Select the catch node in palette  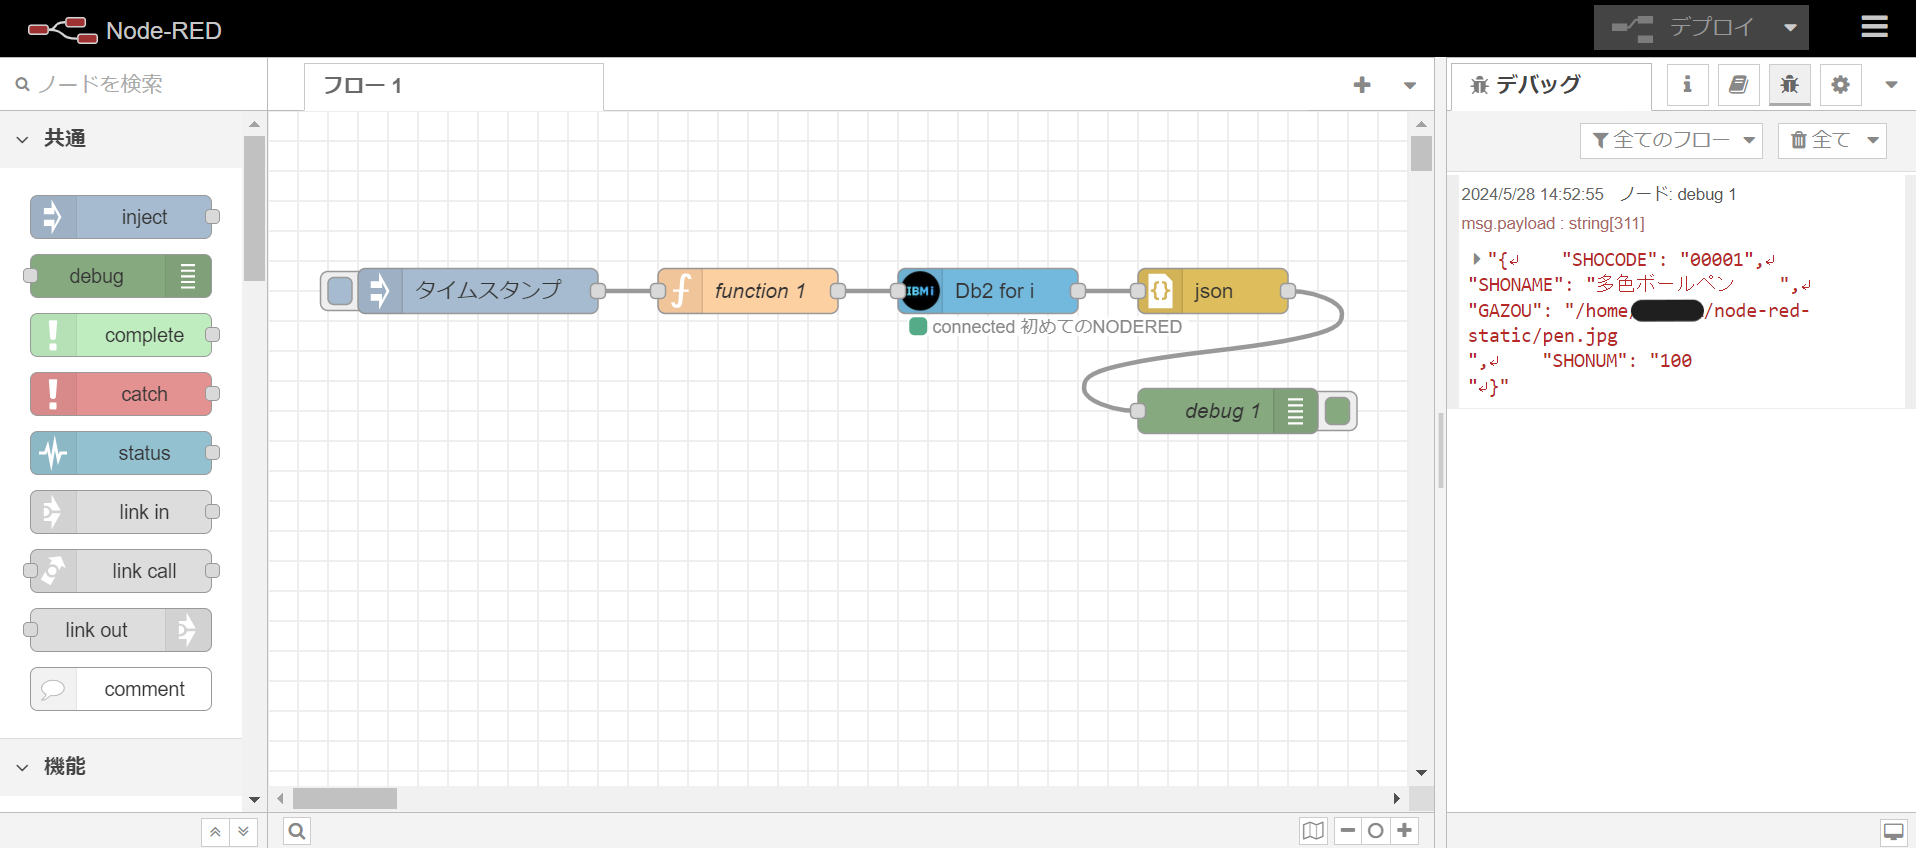coord(121,394)
